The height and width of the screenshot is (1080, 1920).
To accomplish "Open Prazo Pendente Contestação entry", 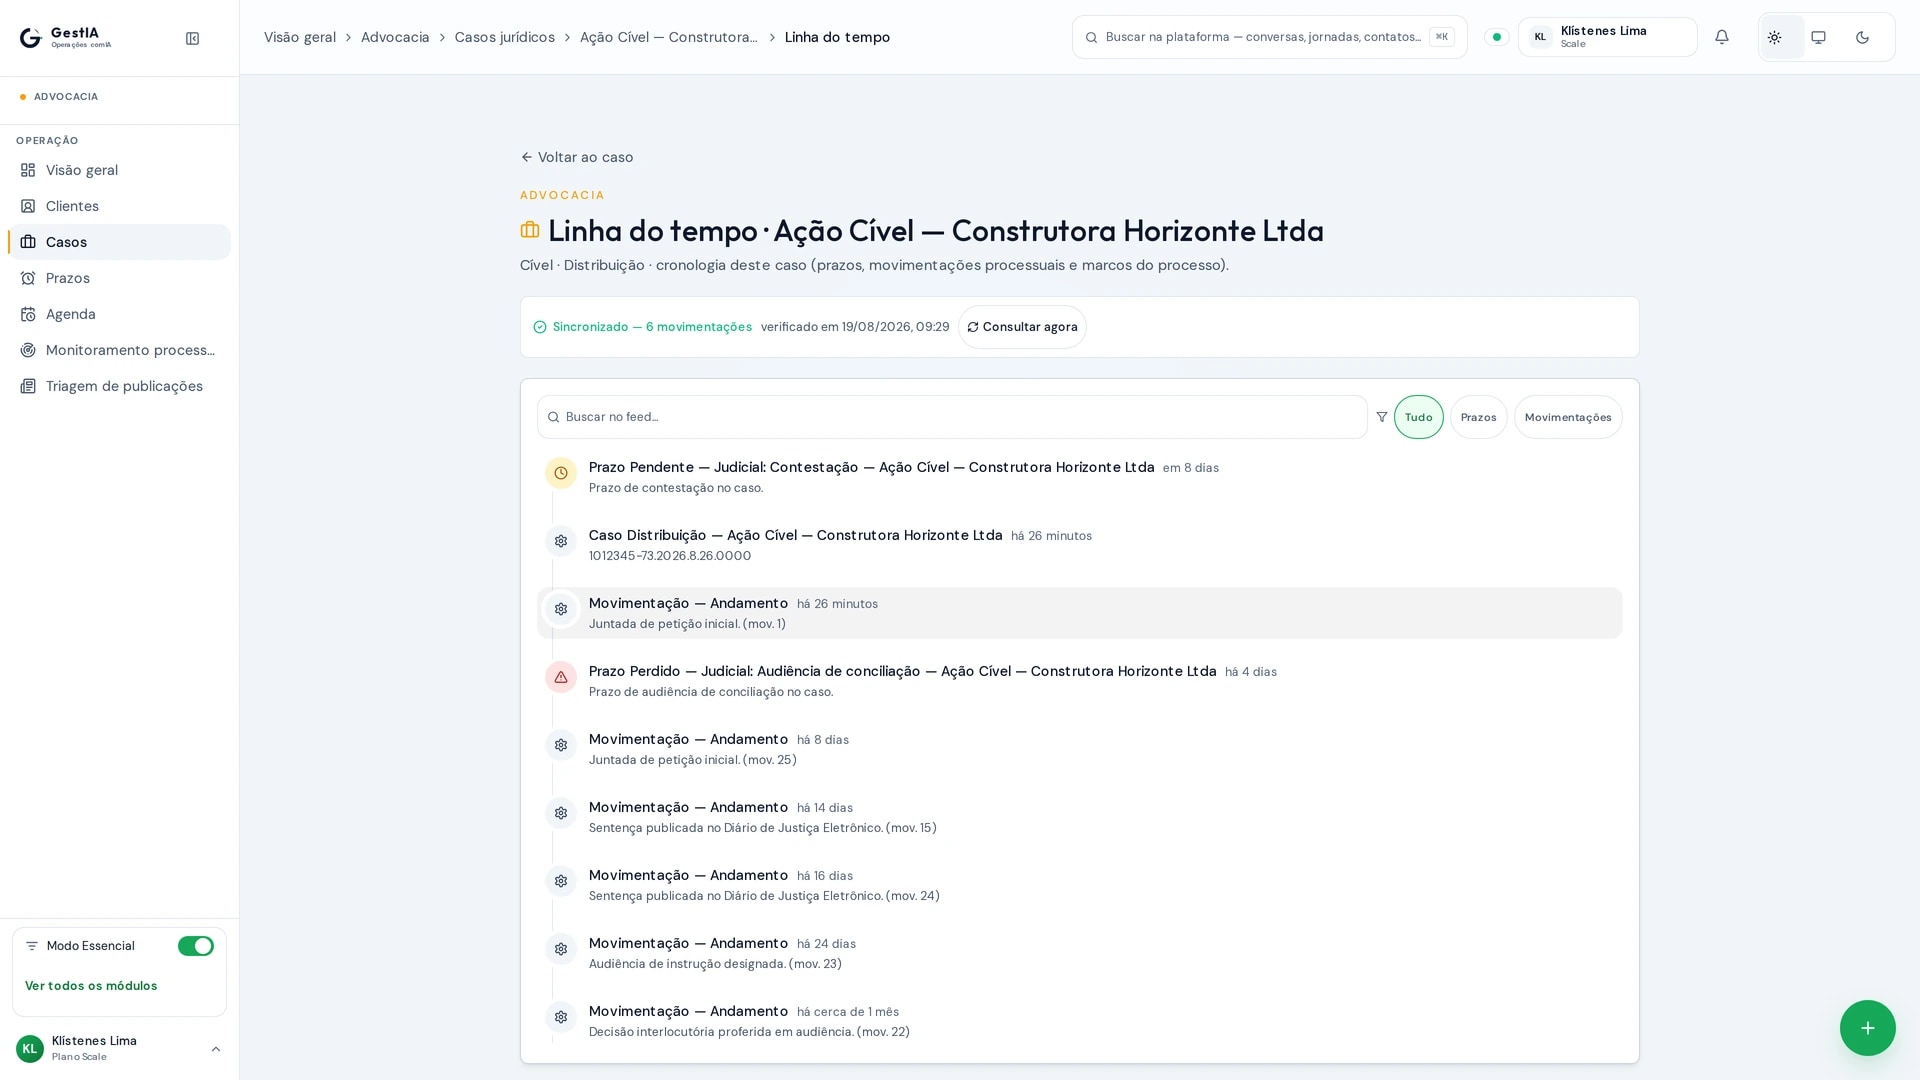I will (x=1080, y=477).
